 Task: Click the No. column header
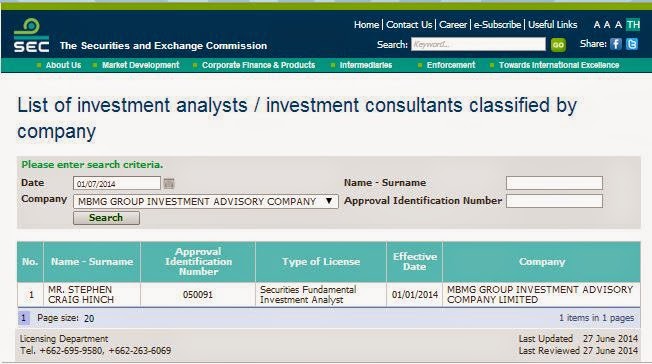coord(30,262)
